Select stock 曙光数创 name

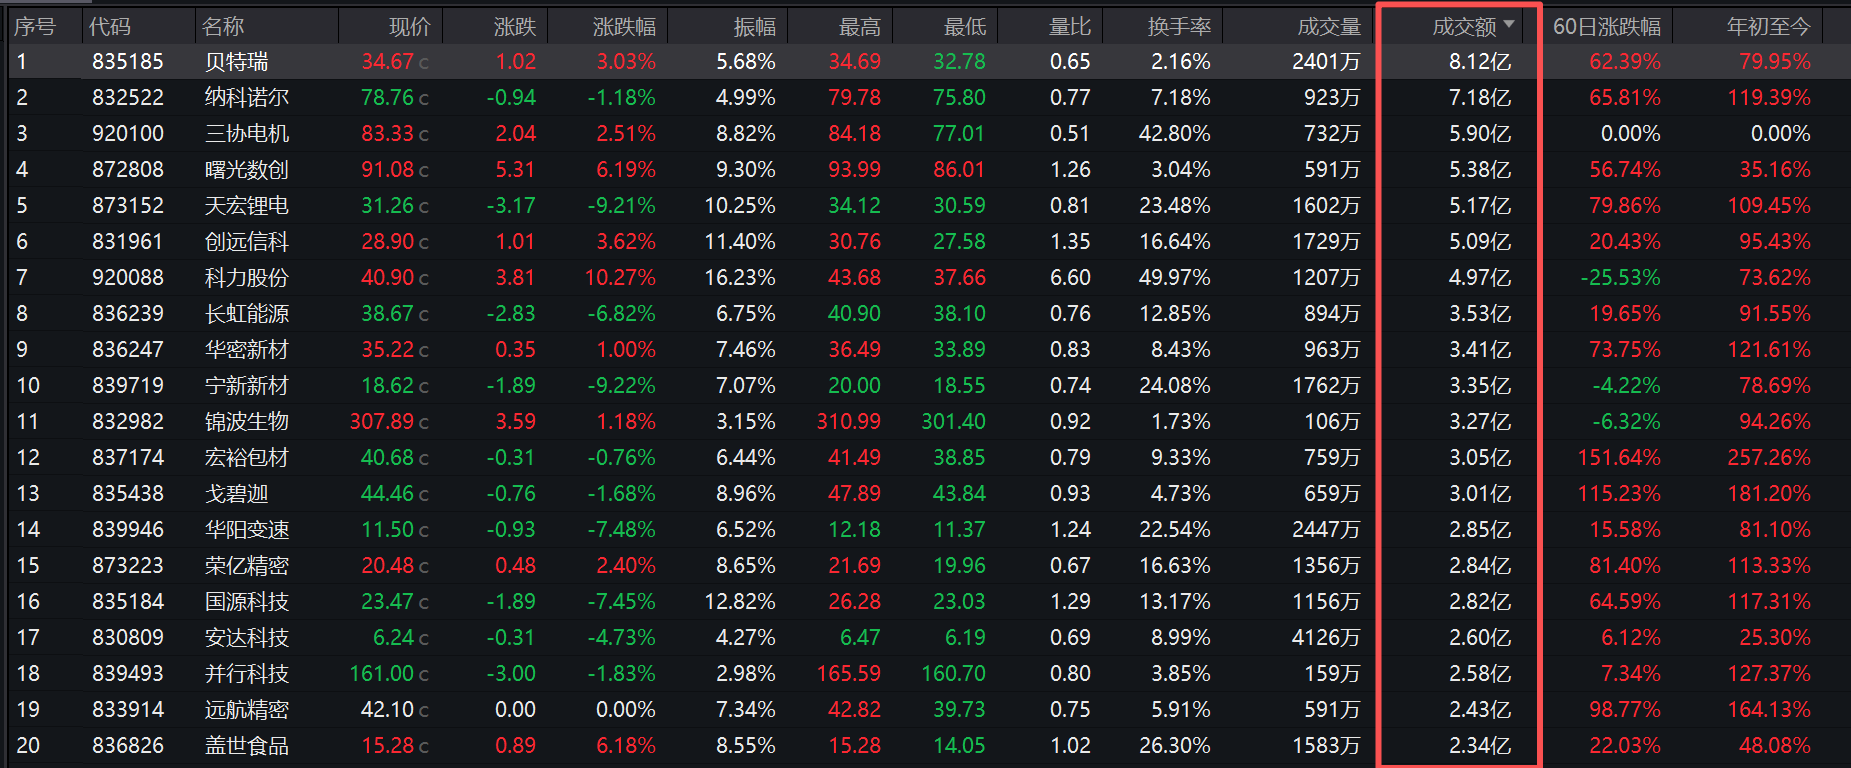pos(247,170)
